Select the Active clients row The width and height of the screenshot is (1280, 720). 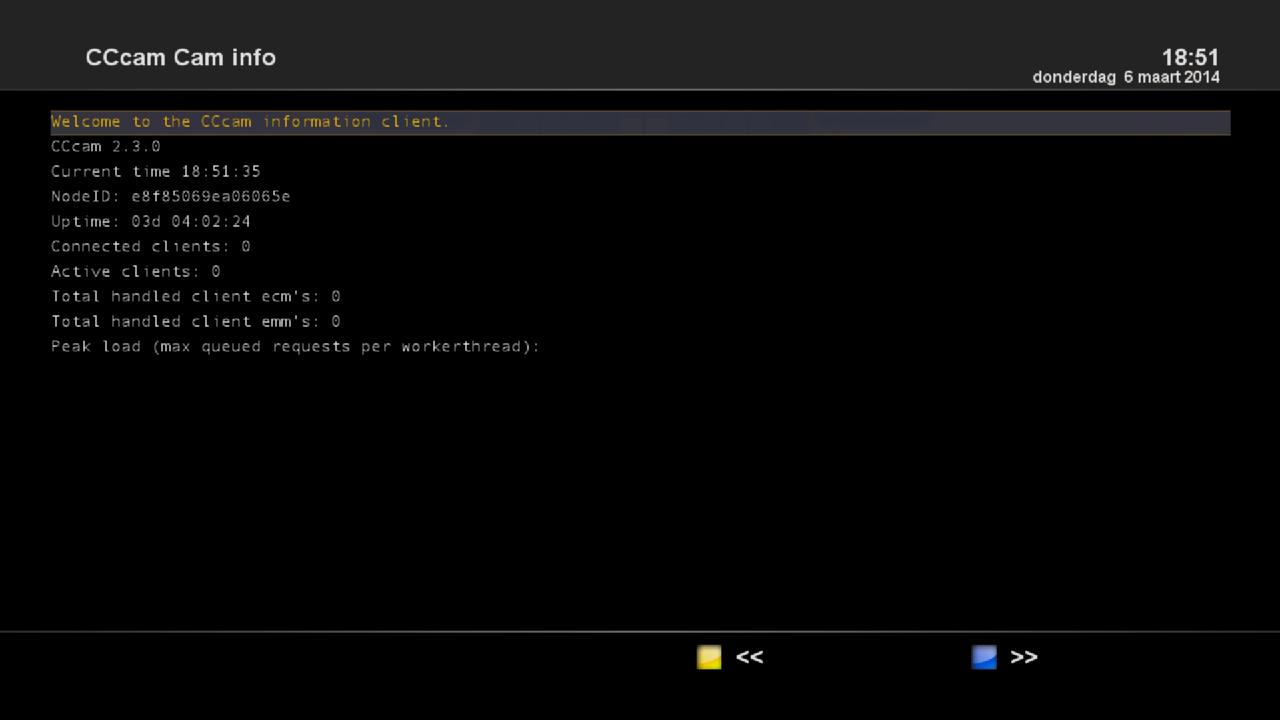(136, 272)
